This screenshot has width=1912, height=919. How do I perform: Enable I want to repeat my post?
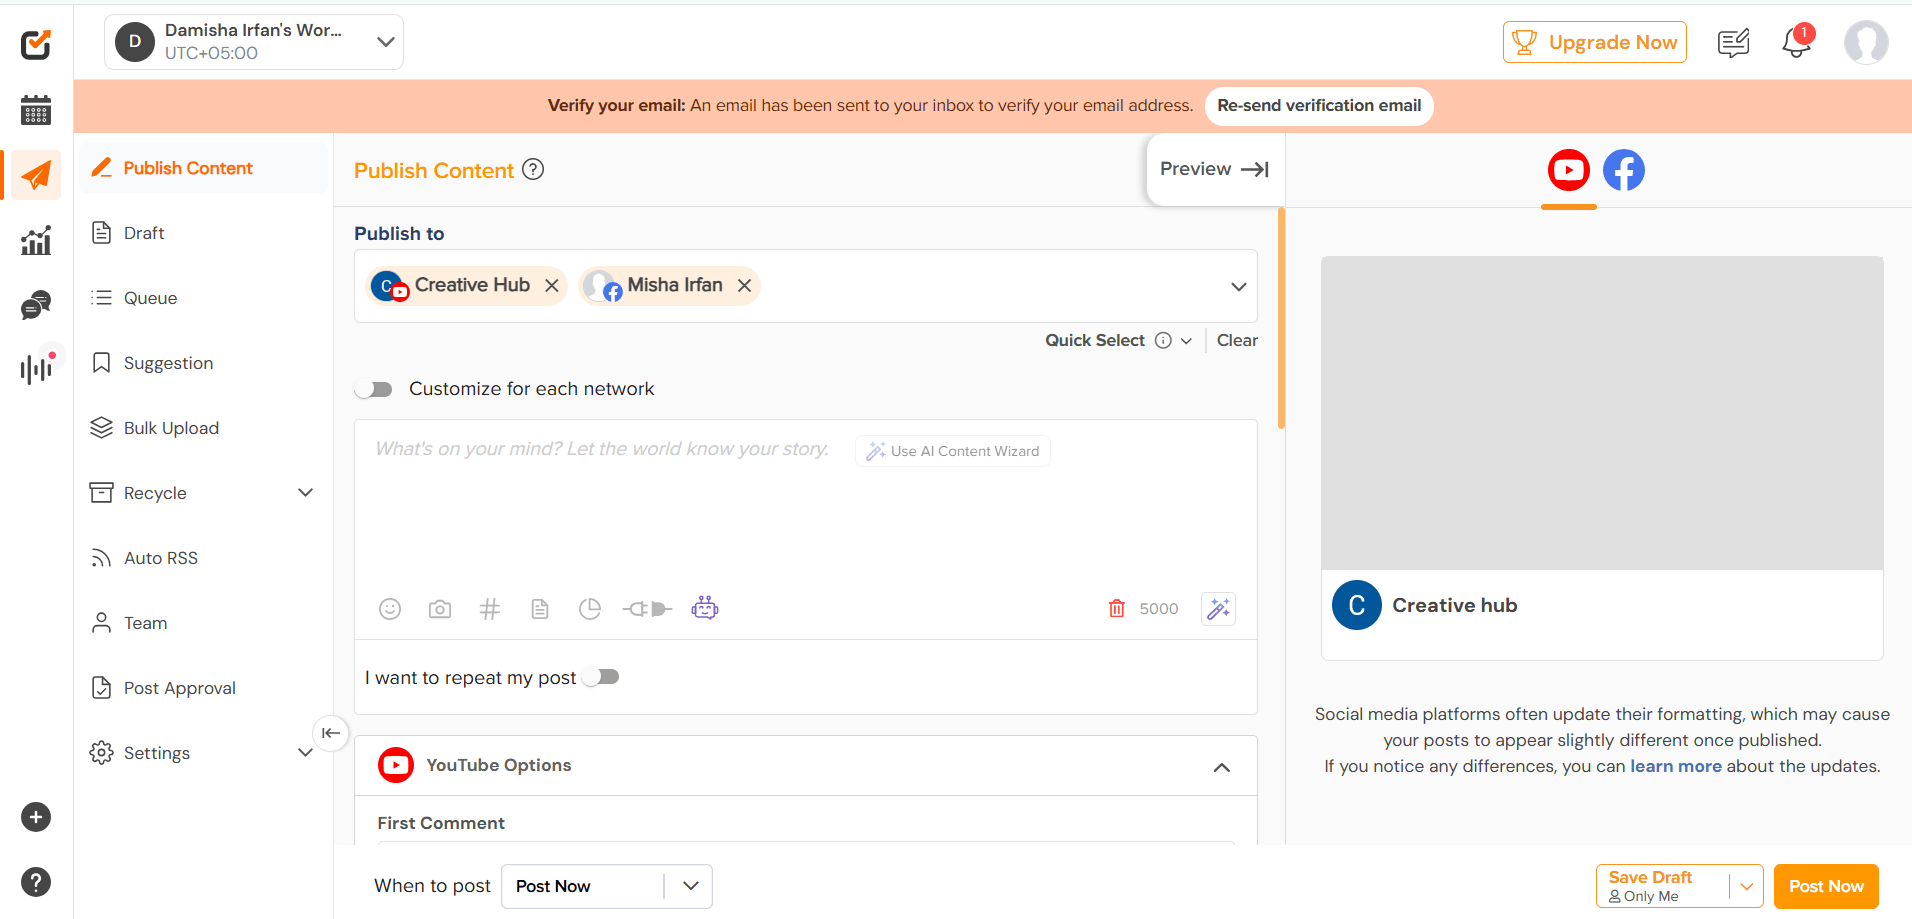[x=601, y=677]
